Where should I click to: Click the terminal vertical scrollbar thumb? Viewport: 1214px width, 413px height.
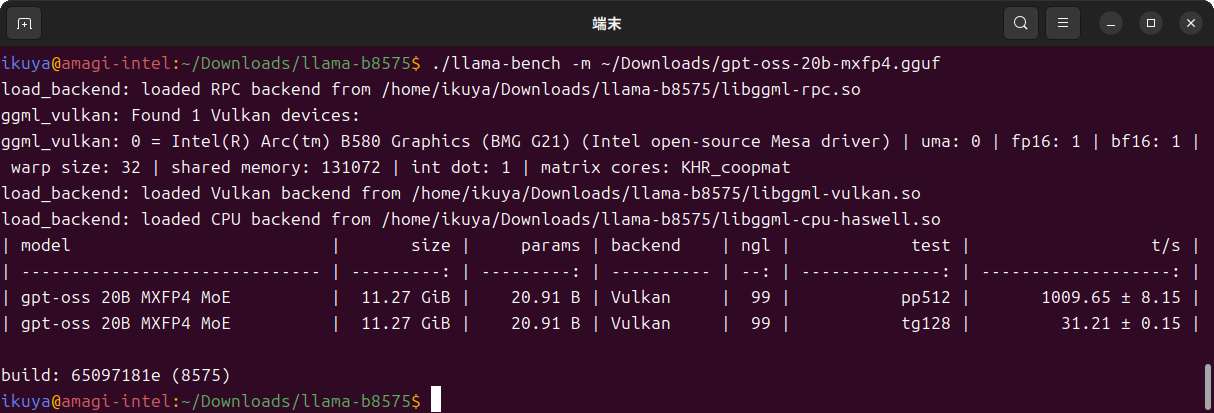tap(1208, 385)
